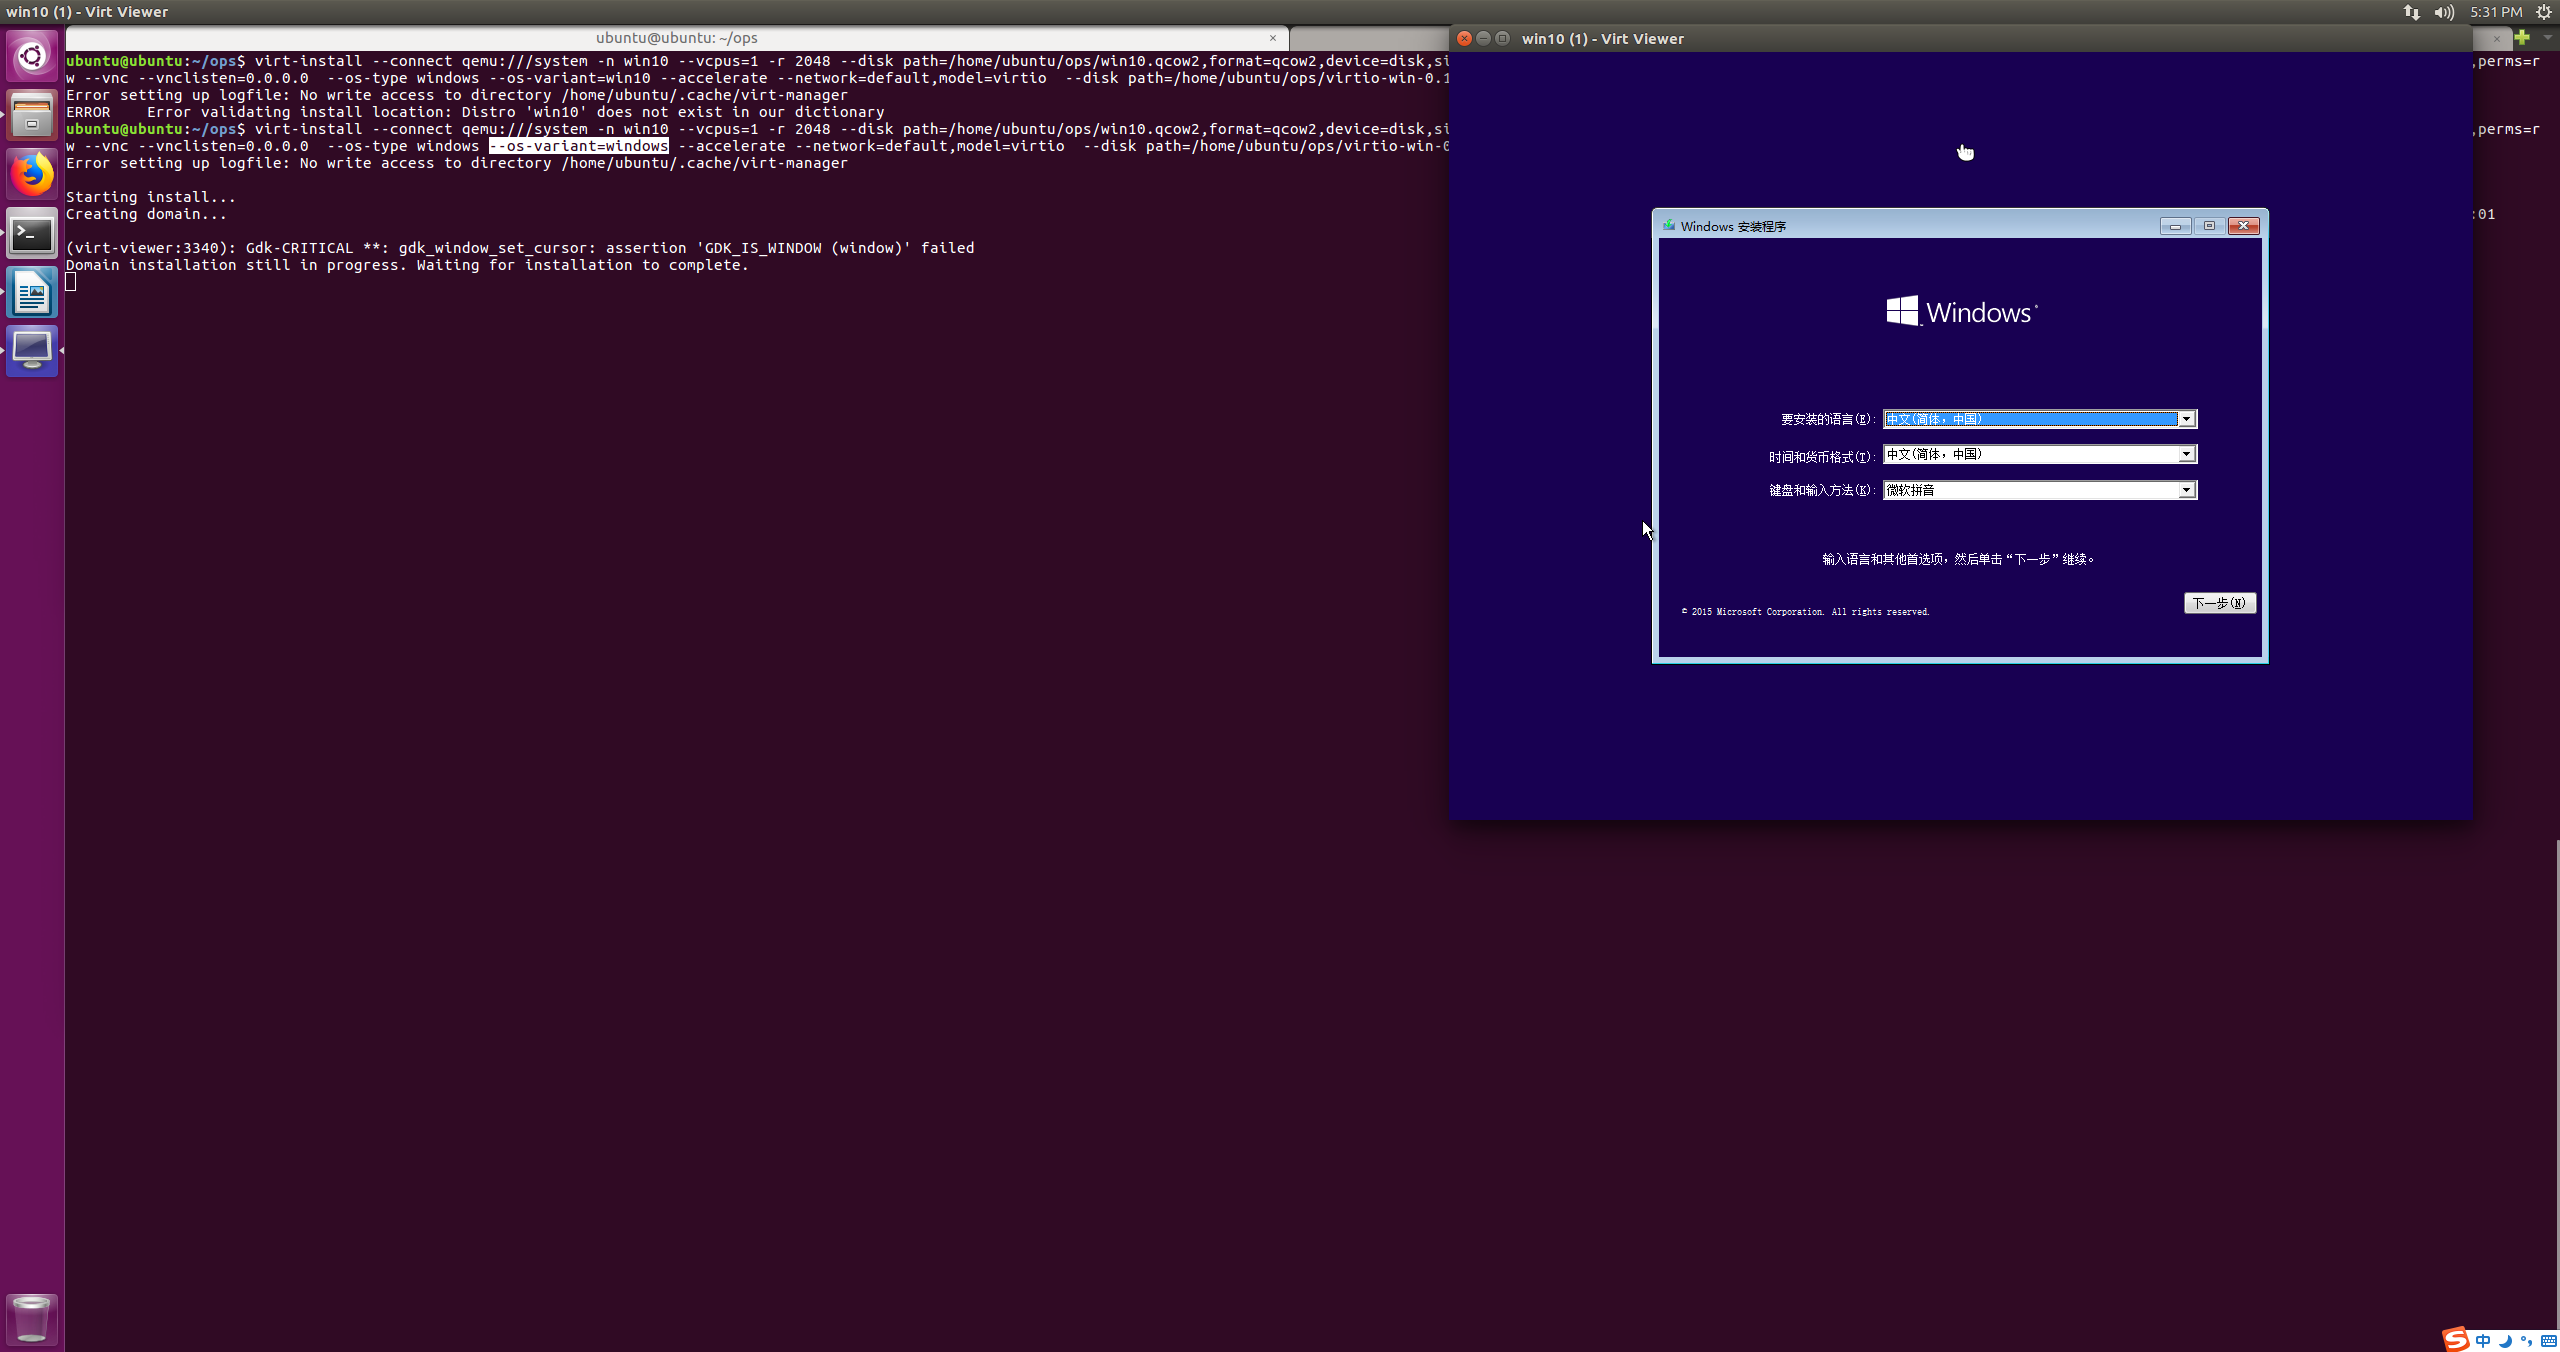2560x1352 pixels.
Task: Expand keyboard input method dropdown
Action: point(2186,490)
